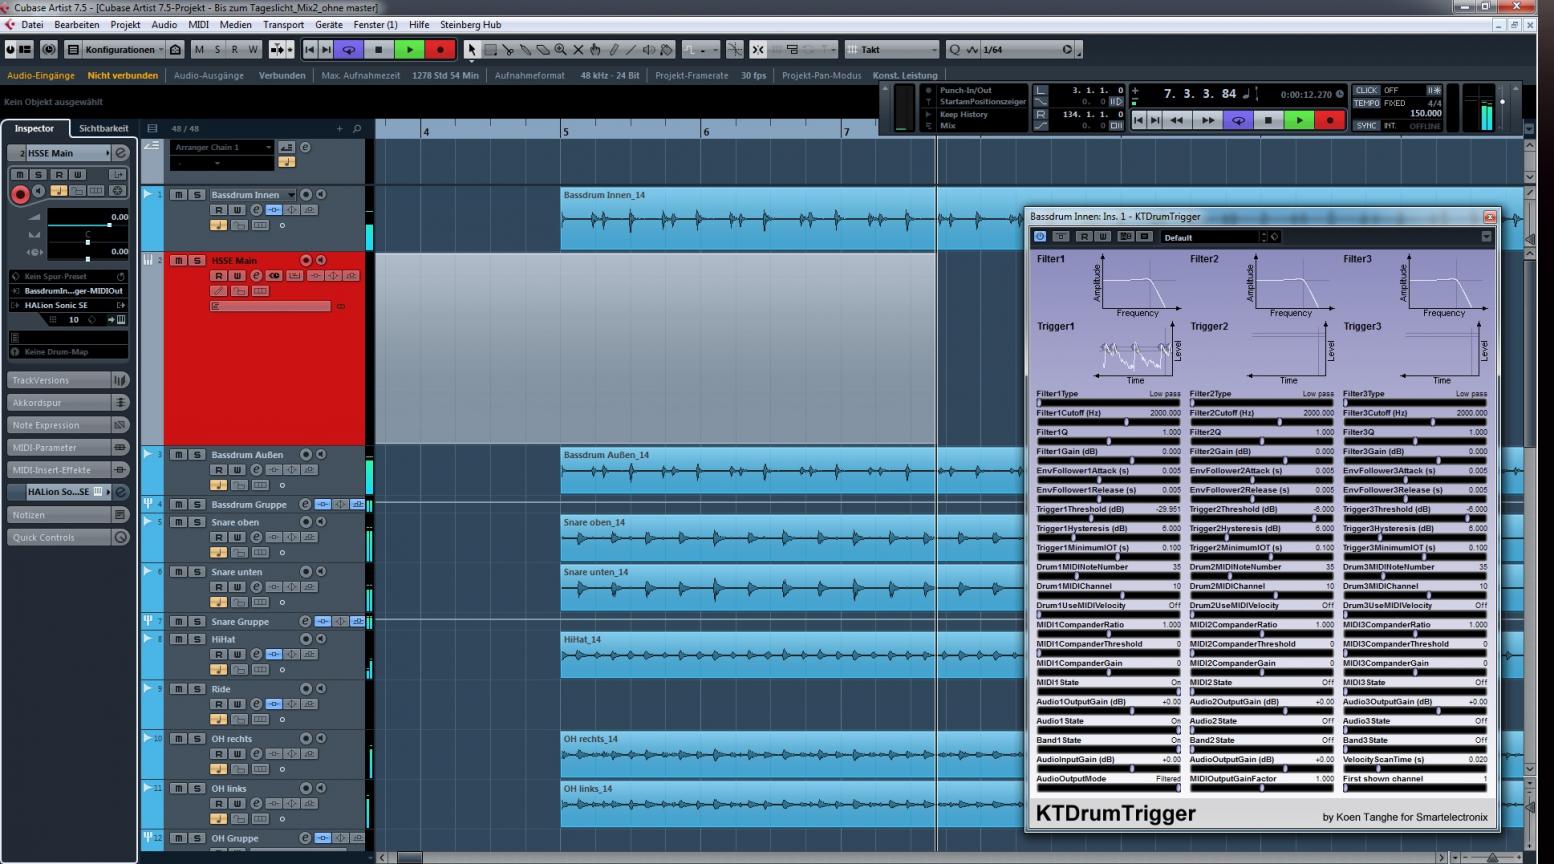Image resolution: width=1554 pixels, height=864 pixels.
Task: Open channel settings (e) for Bassdrum Gruppe
Action: (x=306, y=505)
